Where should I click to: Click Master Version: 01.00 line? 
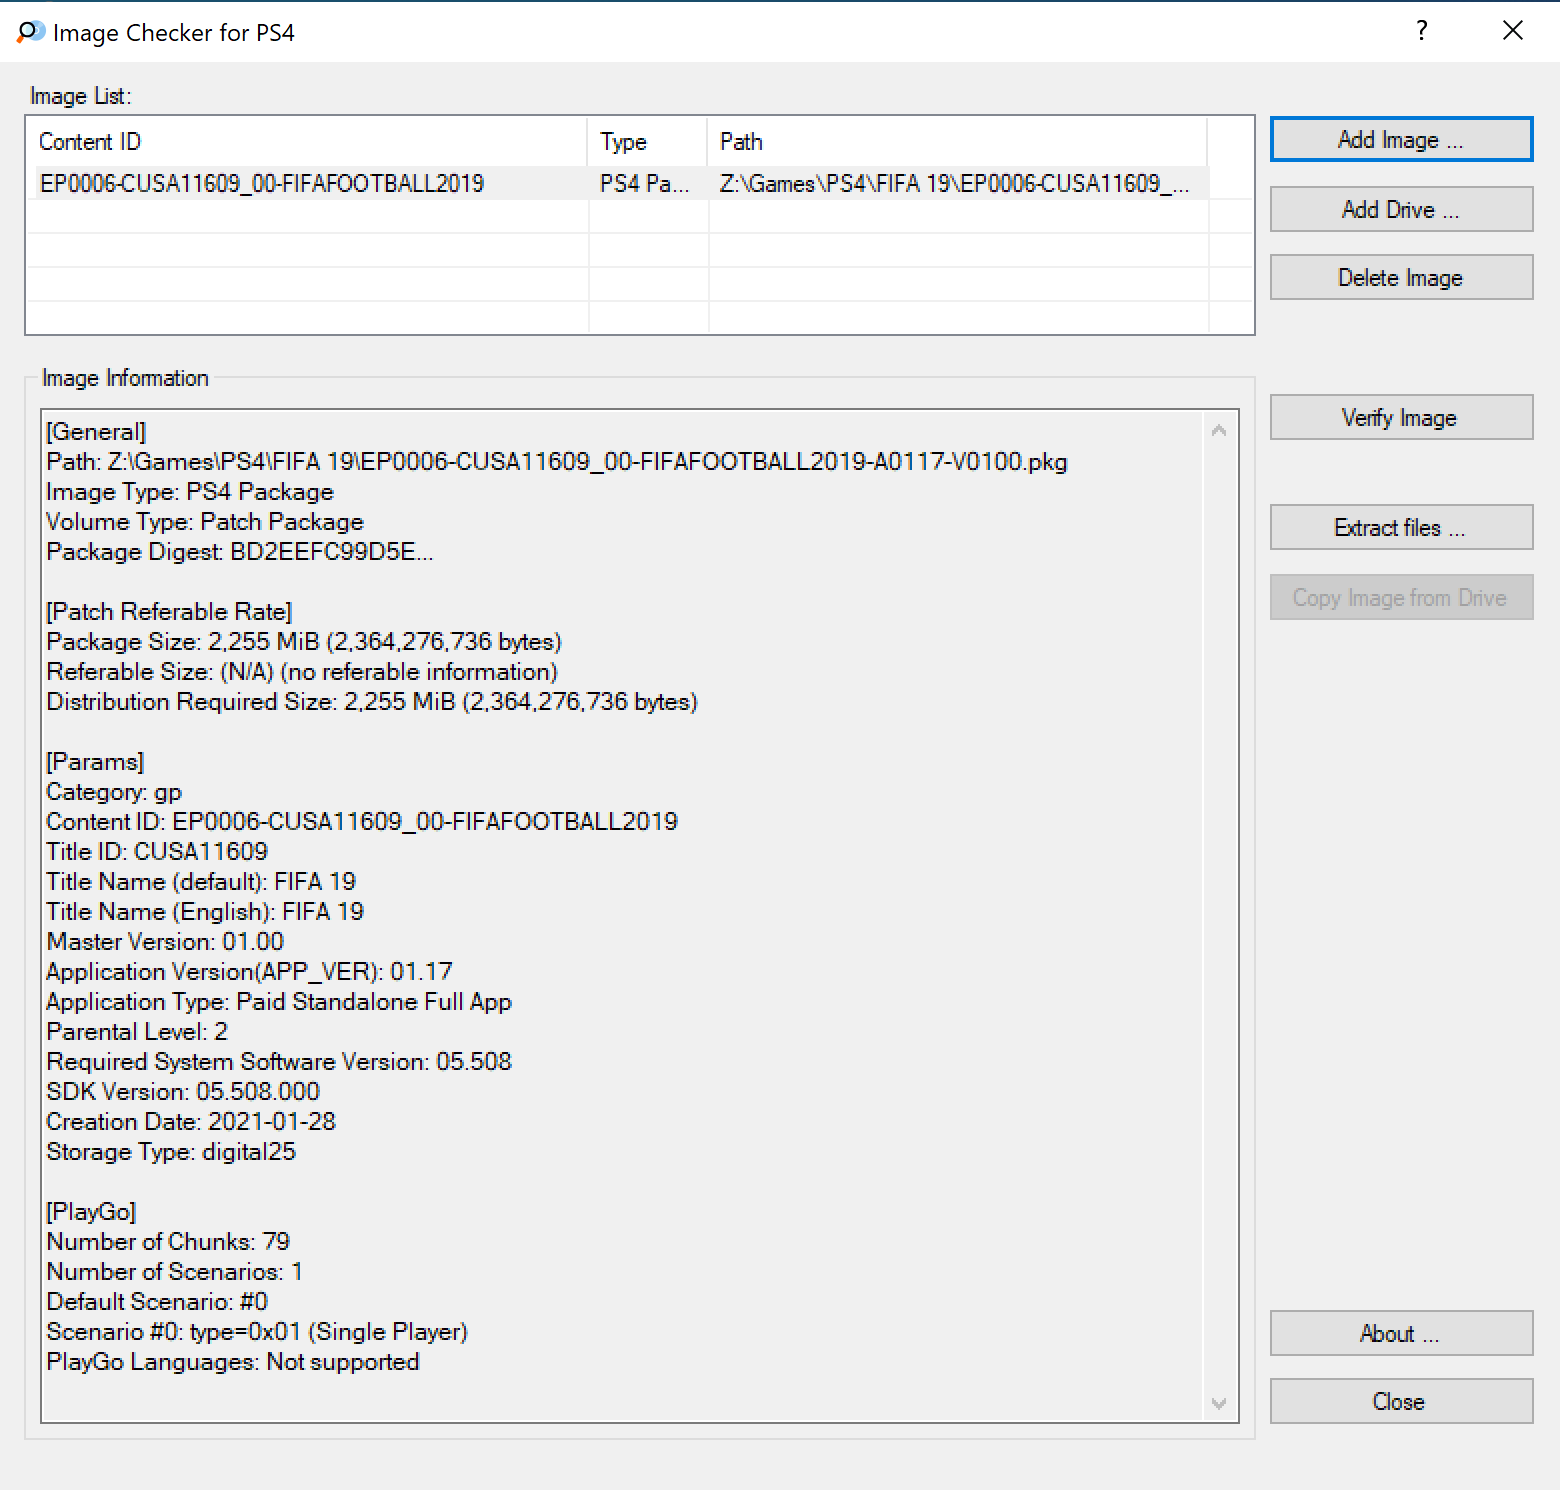coord(165,941)
